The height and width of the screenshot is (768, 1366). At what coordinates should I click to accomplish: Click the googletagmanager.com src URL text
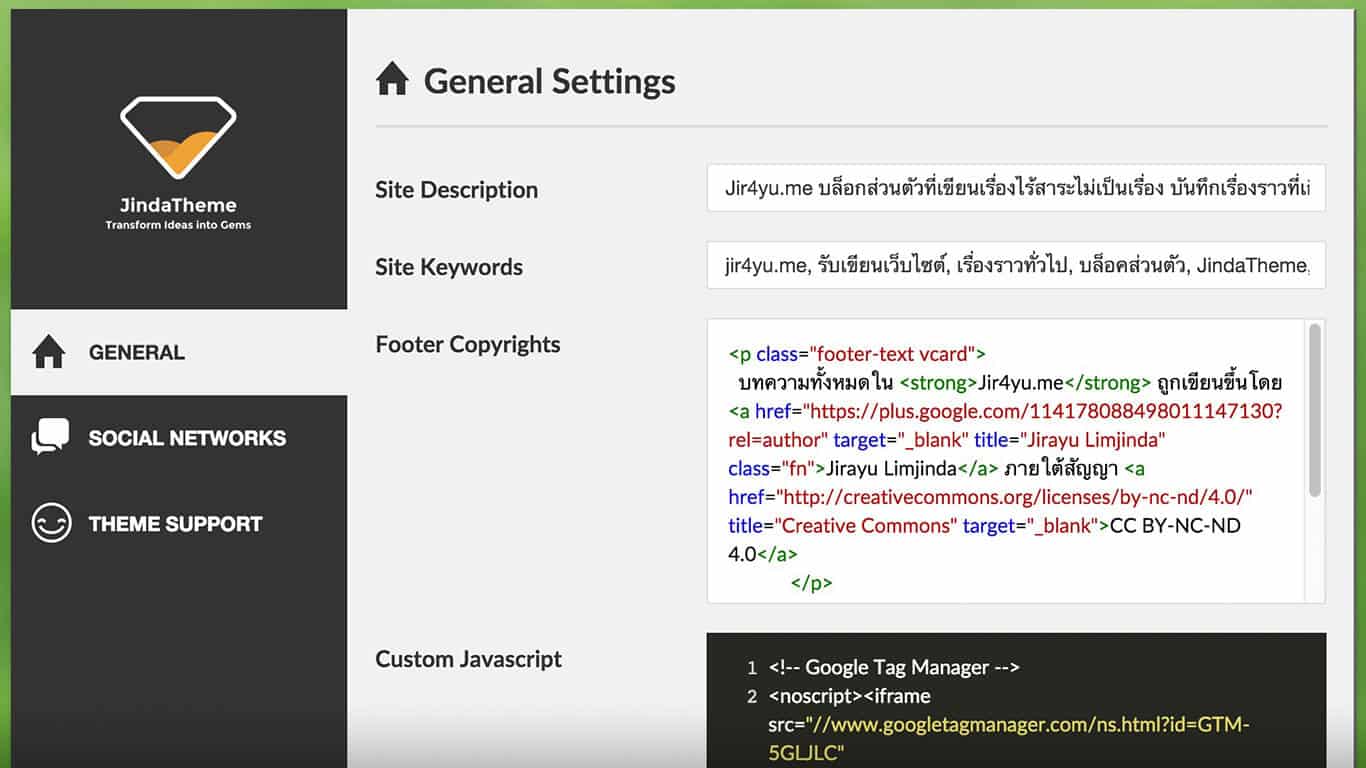[x=1010, y=738]
